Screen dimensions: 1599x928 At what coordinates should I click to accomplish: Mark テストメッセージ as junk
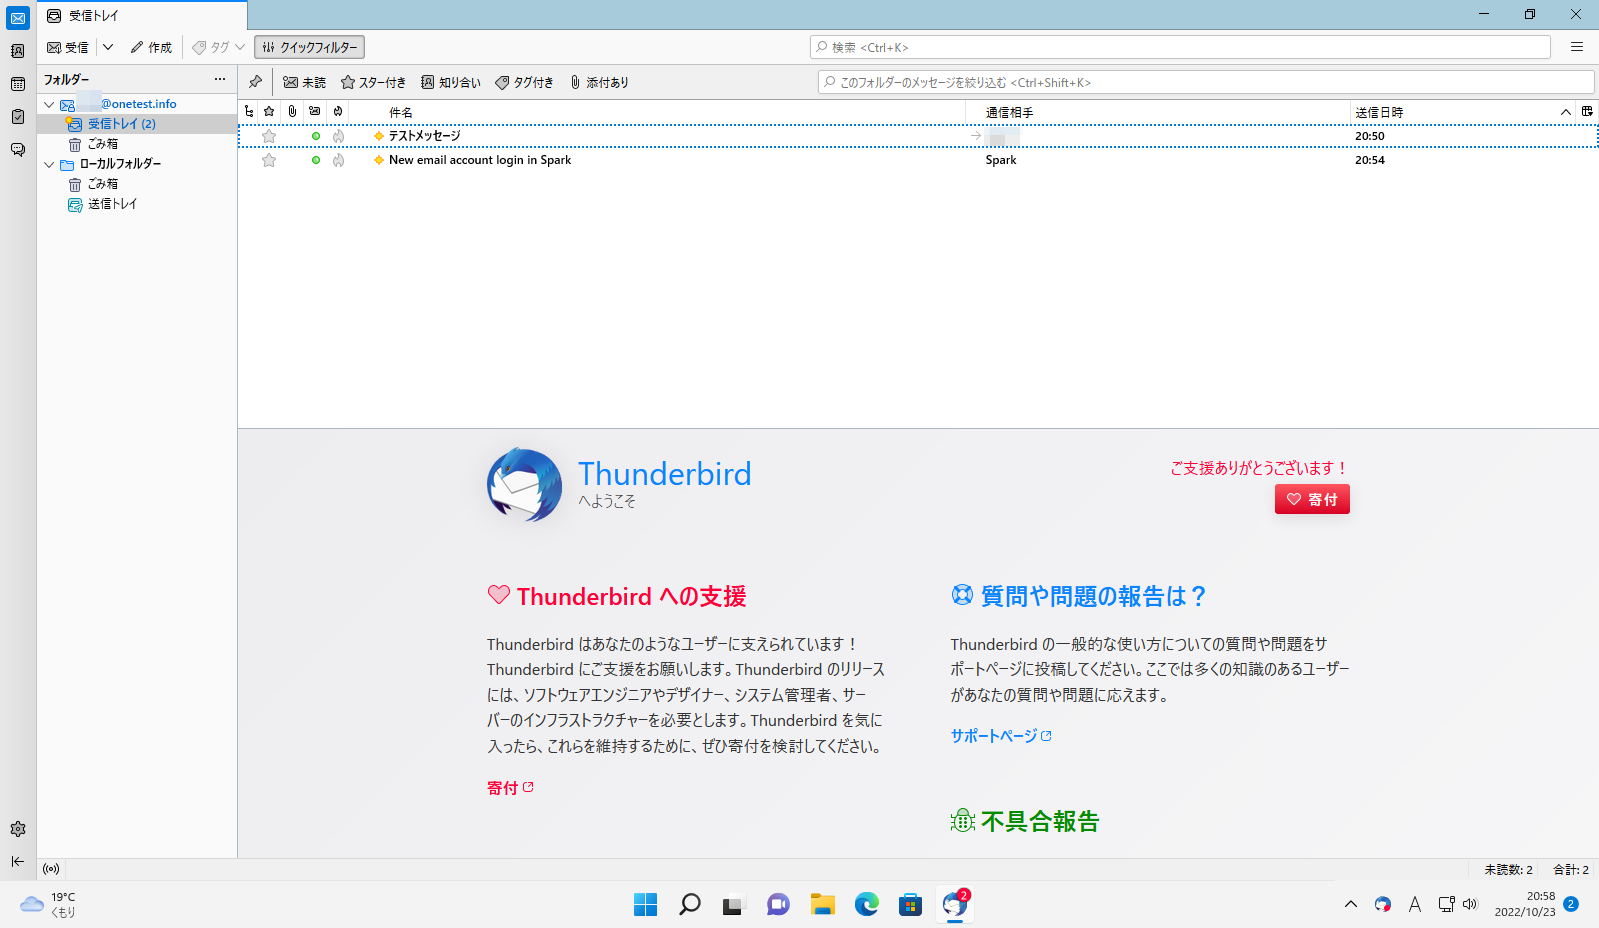tap(339, 136)
